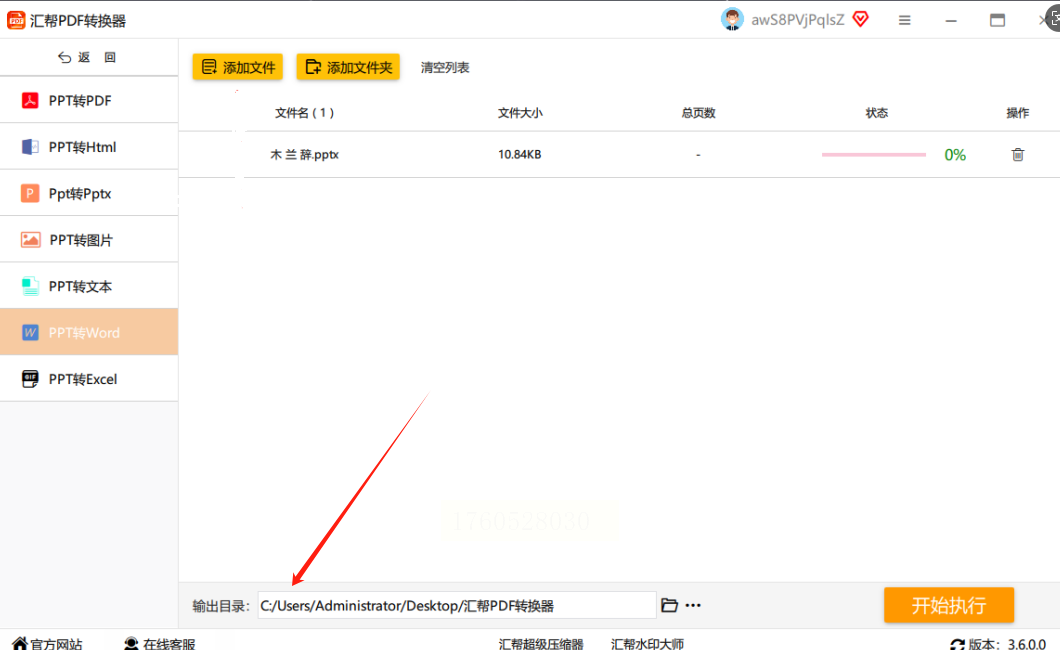The height and width of the screenshot is (650, 1060).
Task: Go back with the 返回 button
Action: pyautogui.click(x=87, y=57)
